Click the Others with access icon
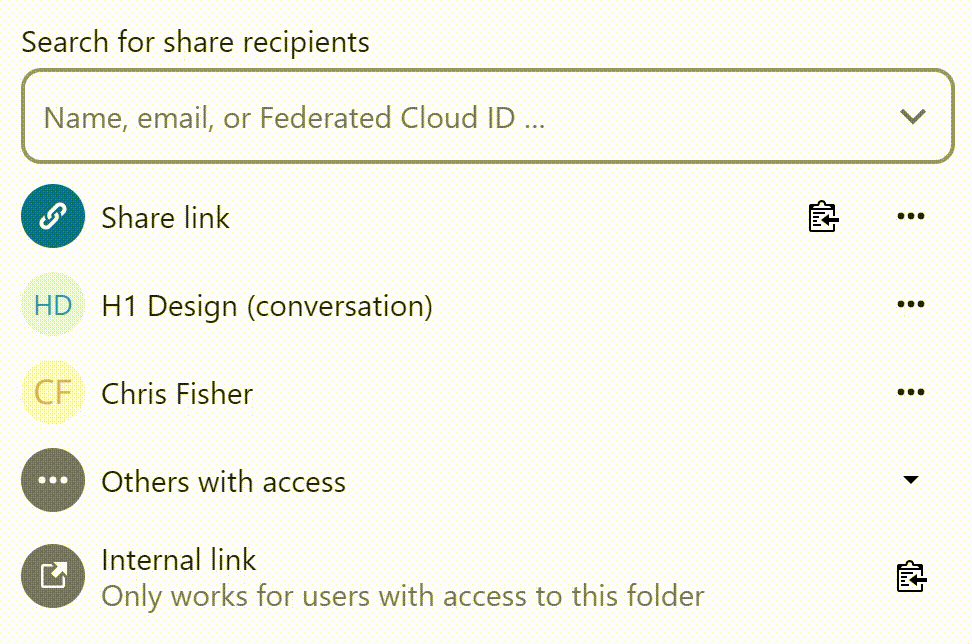This screenshot has width=972, height=644. (x=52, y=480)
